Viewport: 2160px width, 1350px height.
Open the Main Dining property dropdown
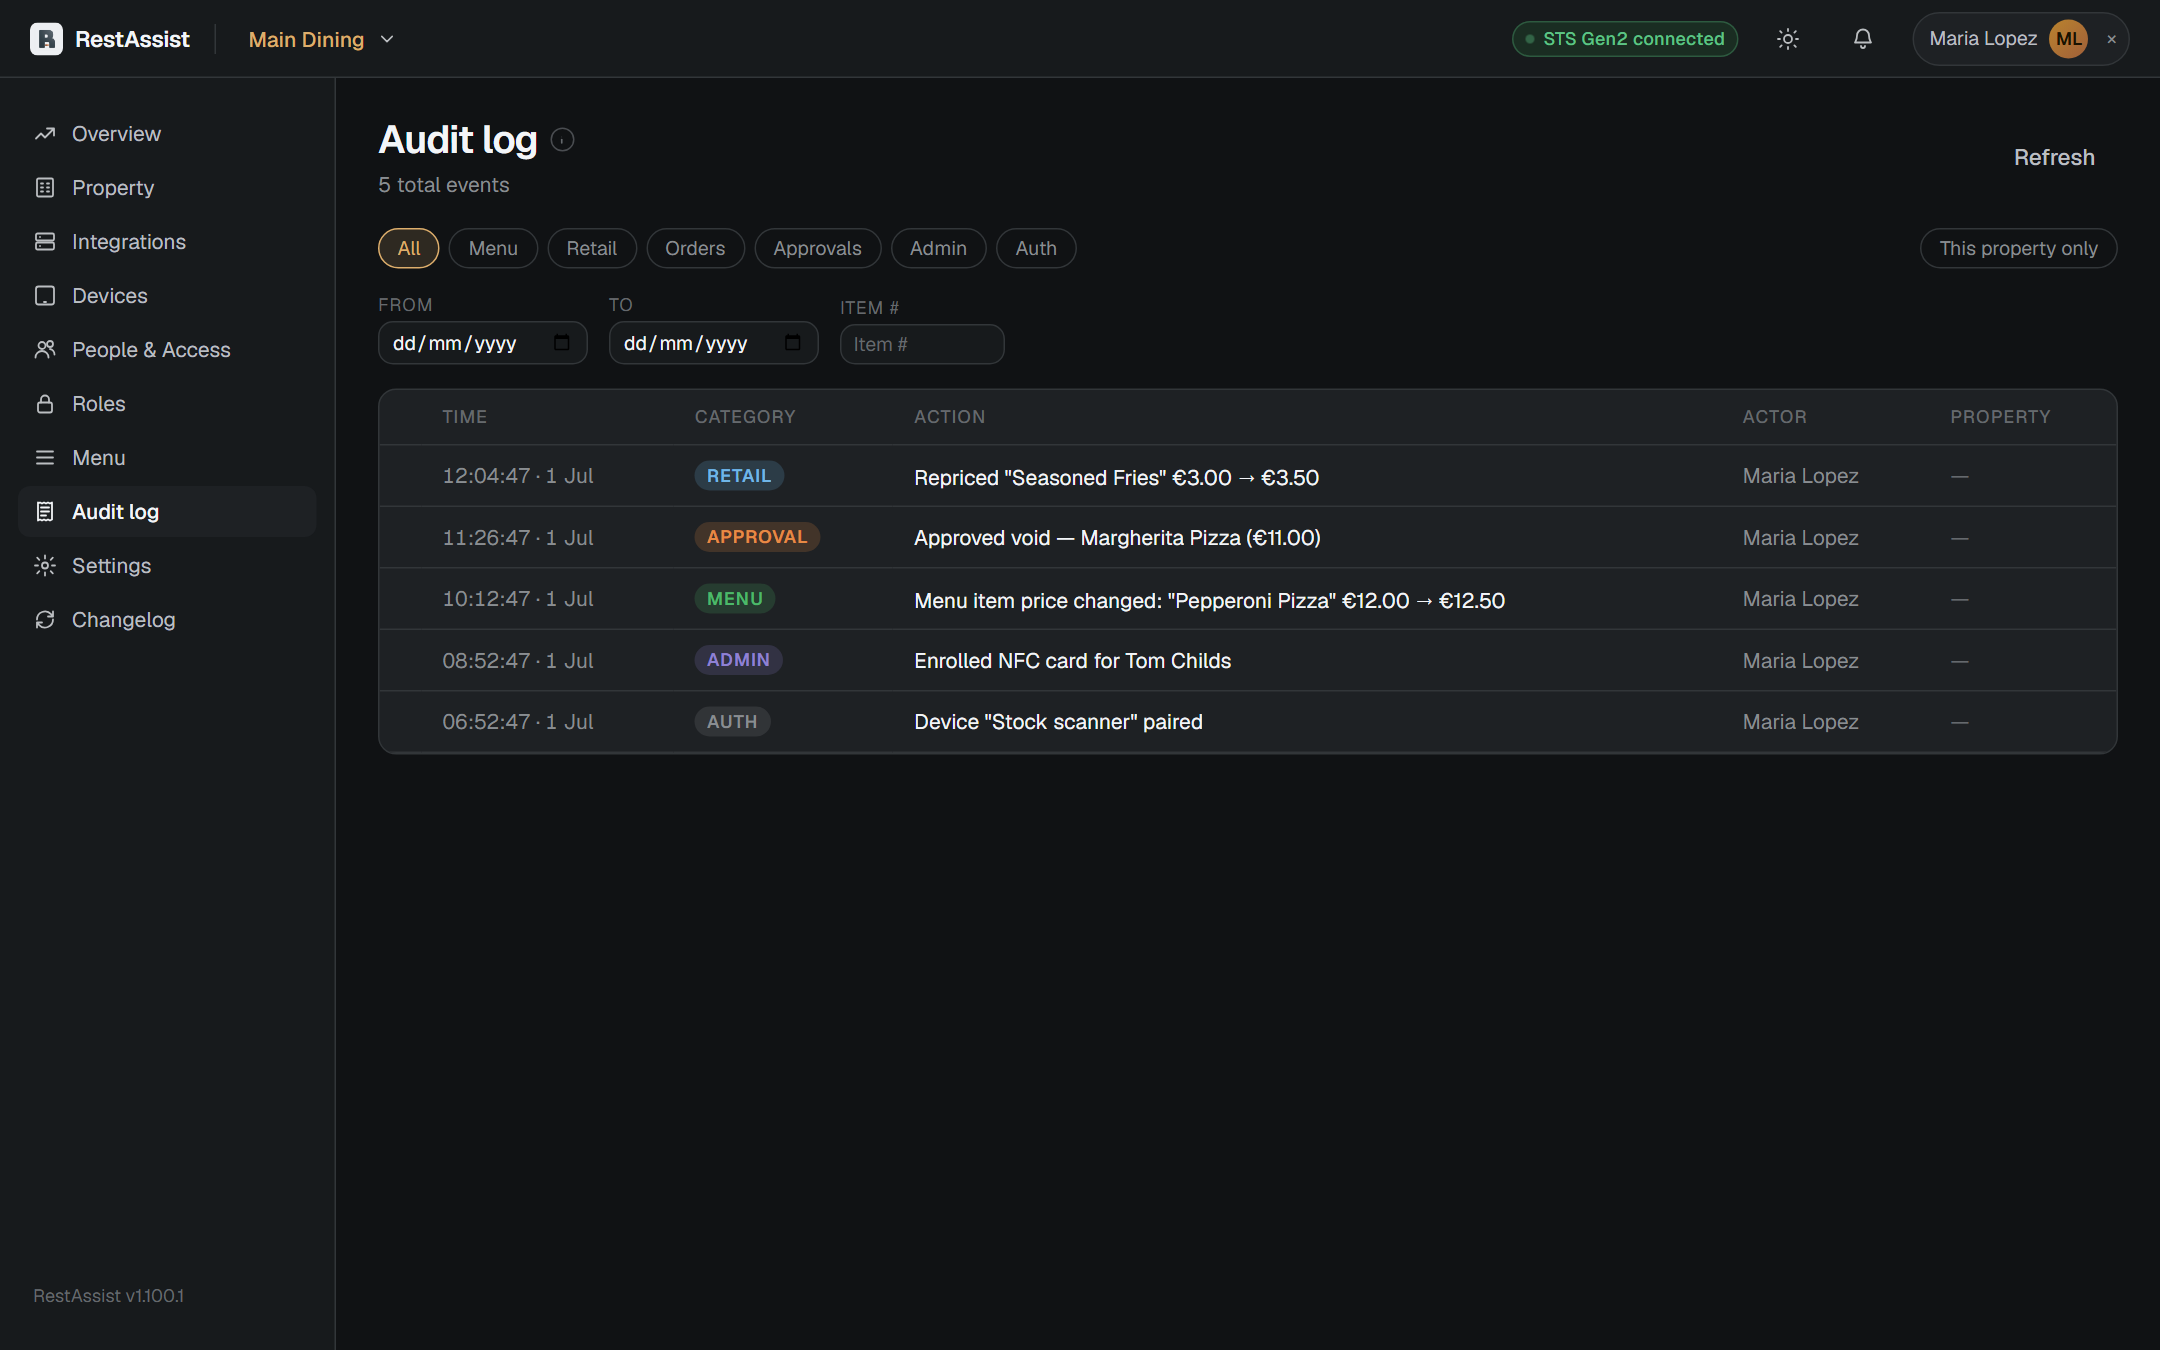[321, 39]
